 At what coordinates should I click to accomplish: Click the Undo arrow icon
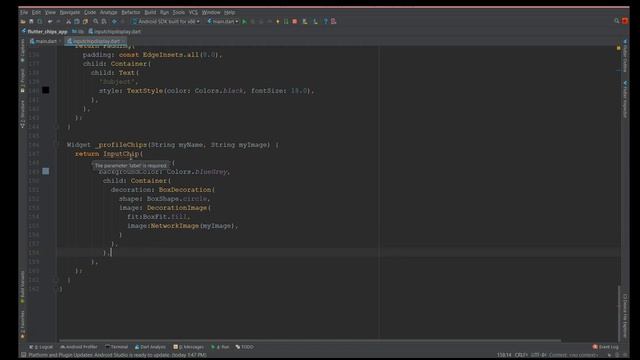pyautogui.click(x=50, y=22)
